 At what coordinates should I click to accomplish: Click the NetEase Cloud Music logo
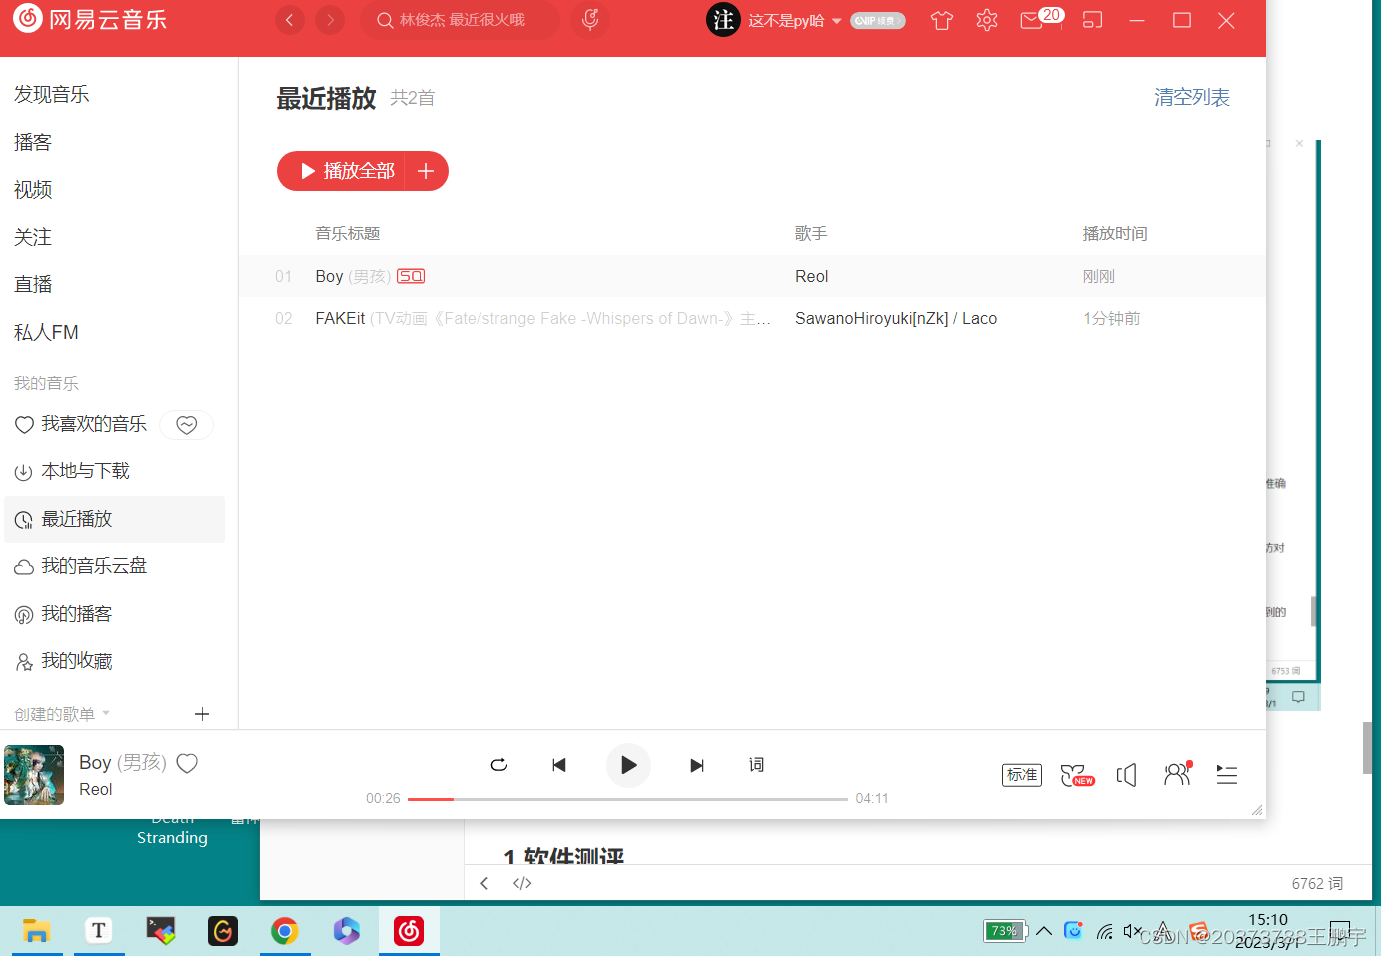point(90,19)
